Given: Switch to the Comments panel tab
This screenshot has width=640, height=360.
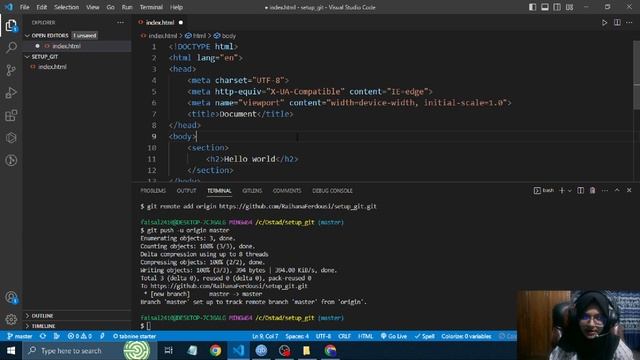Looking at the screenshot, I should (x=287, y=191).
